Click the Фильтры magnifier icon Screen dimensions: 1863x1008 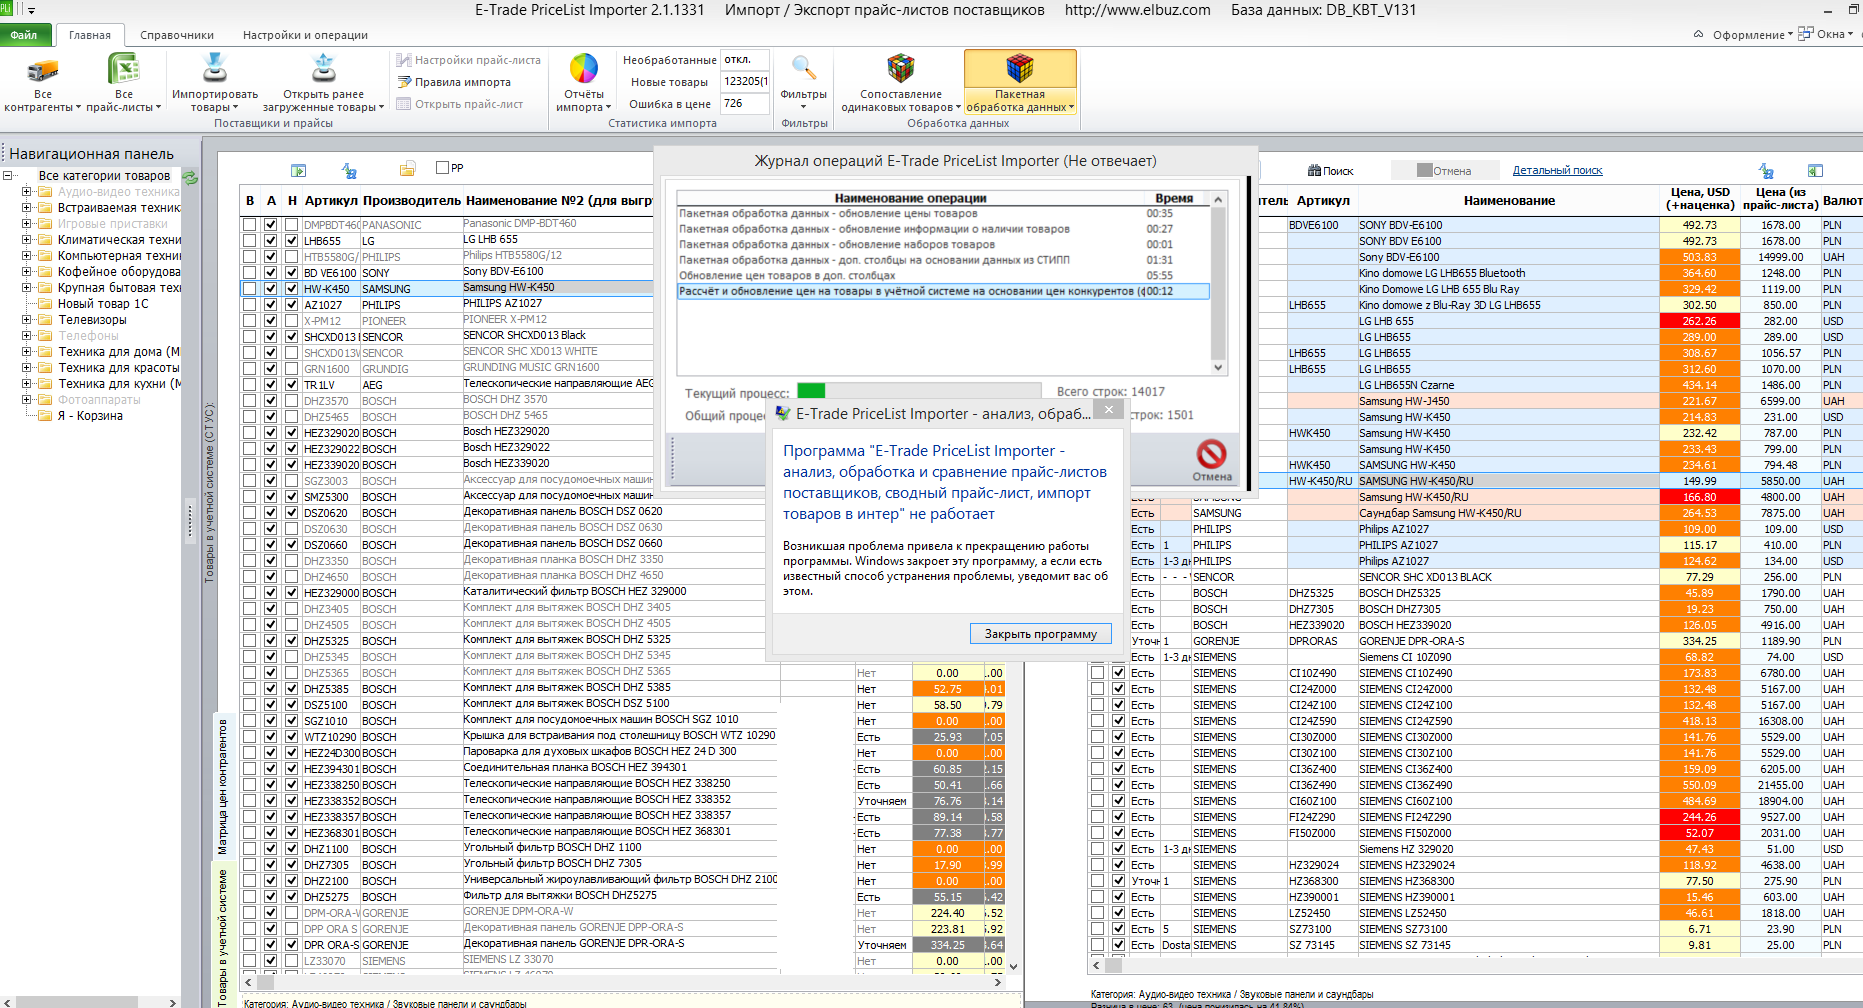[x=803, y=68]
